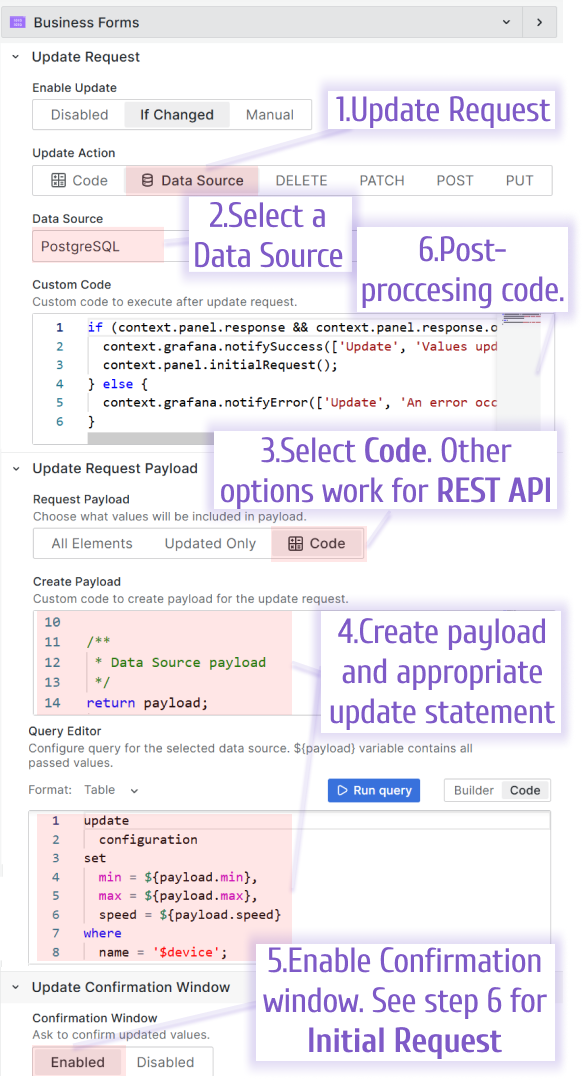This screenshot has height=1080, width=583.
Task: Click the Run query button
Action: click(373, 790)
